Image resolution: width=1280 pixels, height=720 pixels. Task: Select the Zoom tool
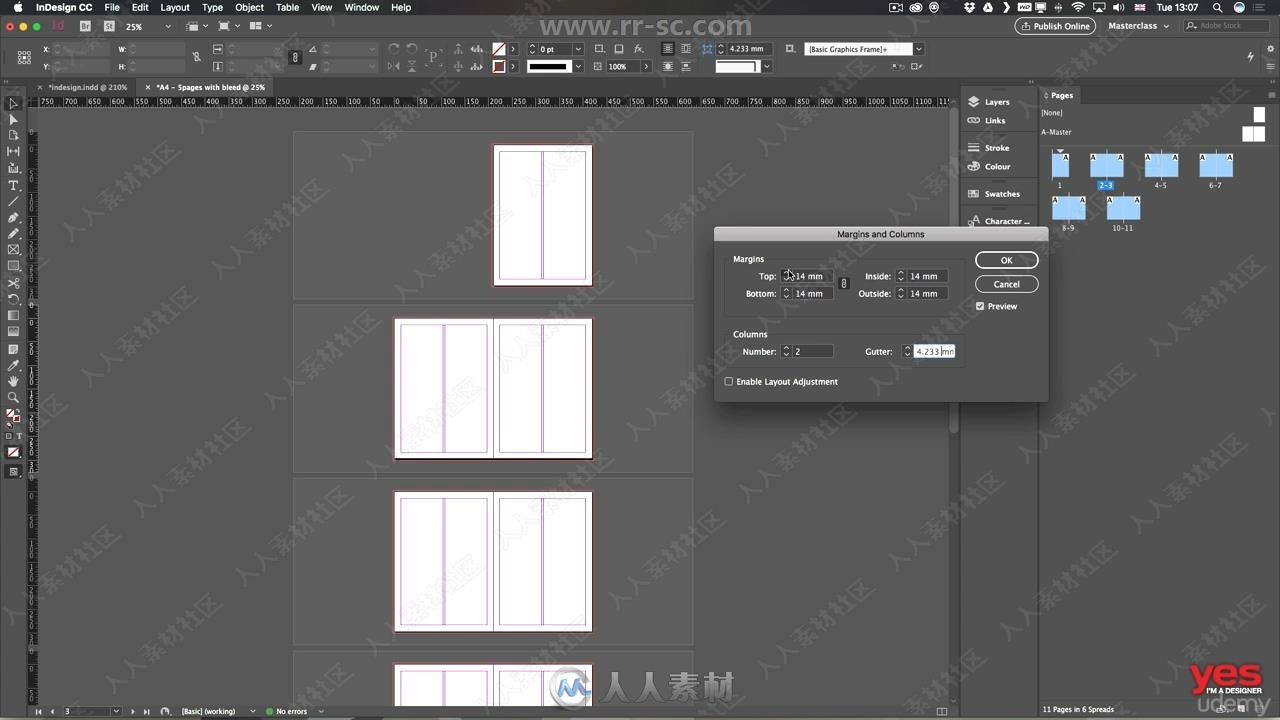pyautogui.click(x=13, y=397)
